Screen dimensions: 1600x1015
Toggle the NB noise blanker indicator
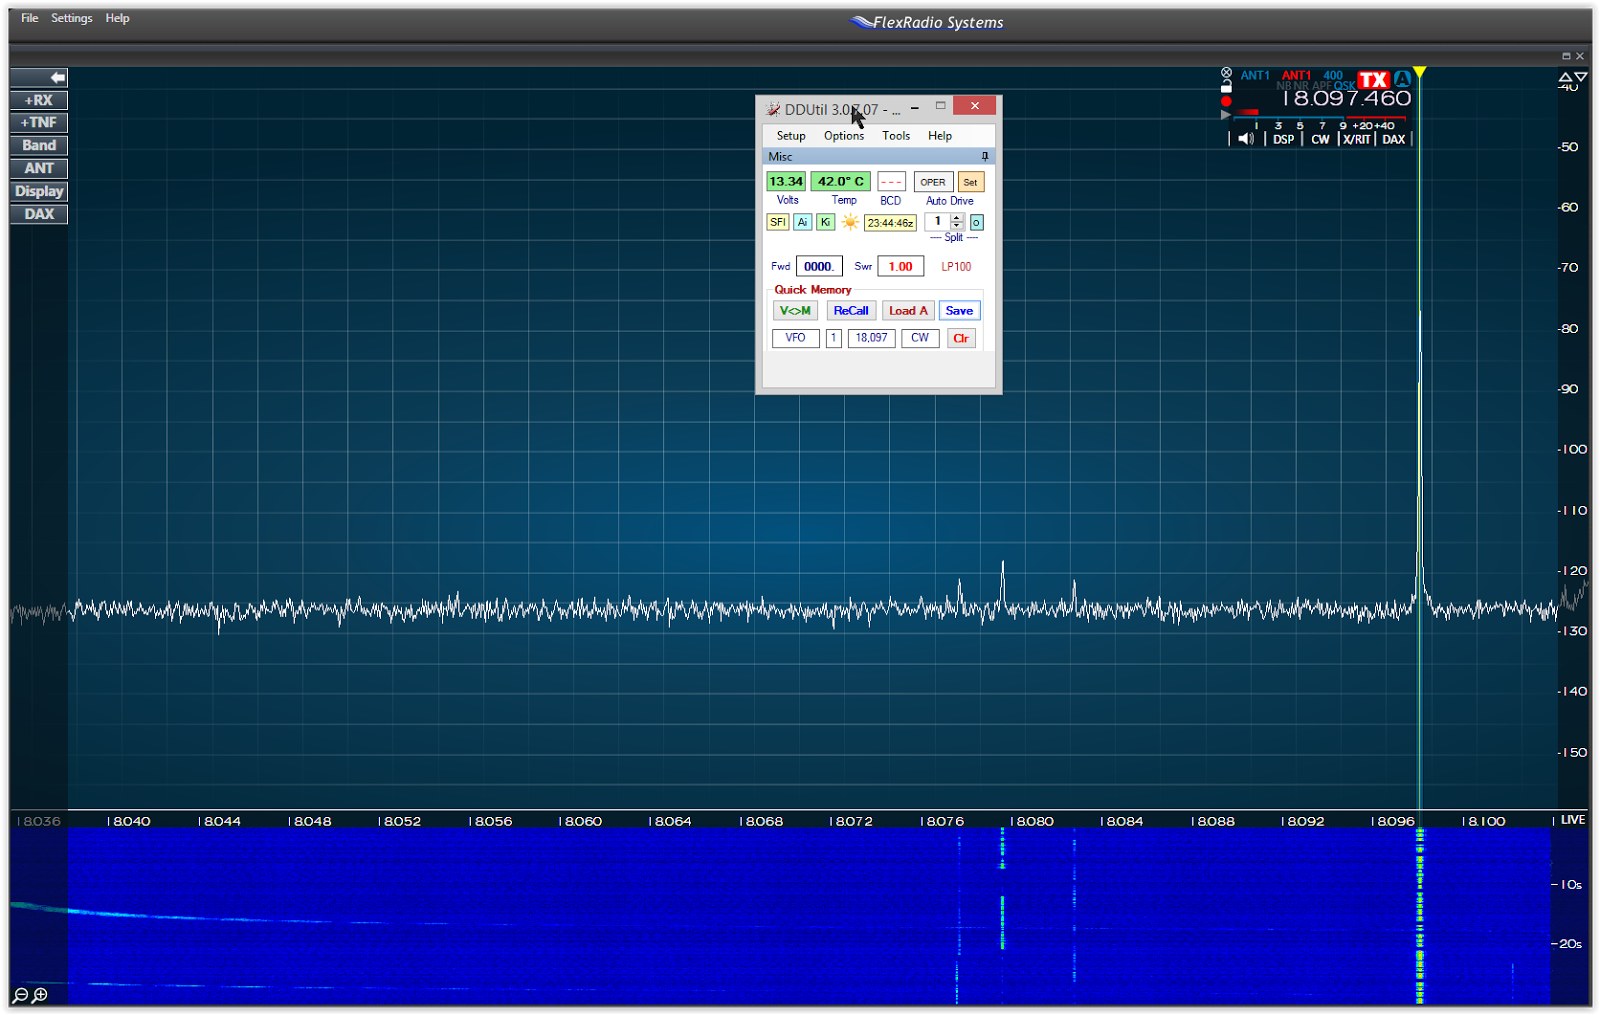point(1284,86)
